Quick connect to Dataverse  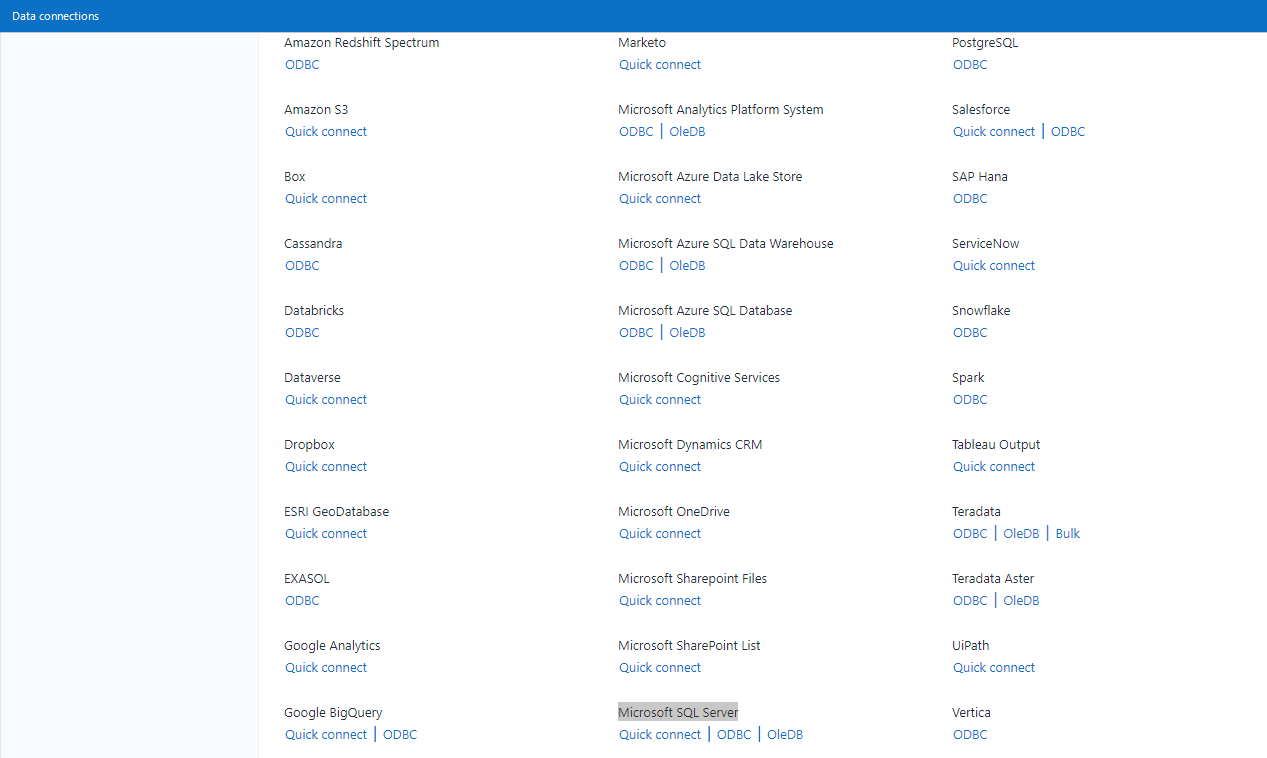tap(325, 399)
